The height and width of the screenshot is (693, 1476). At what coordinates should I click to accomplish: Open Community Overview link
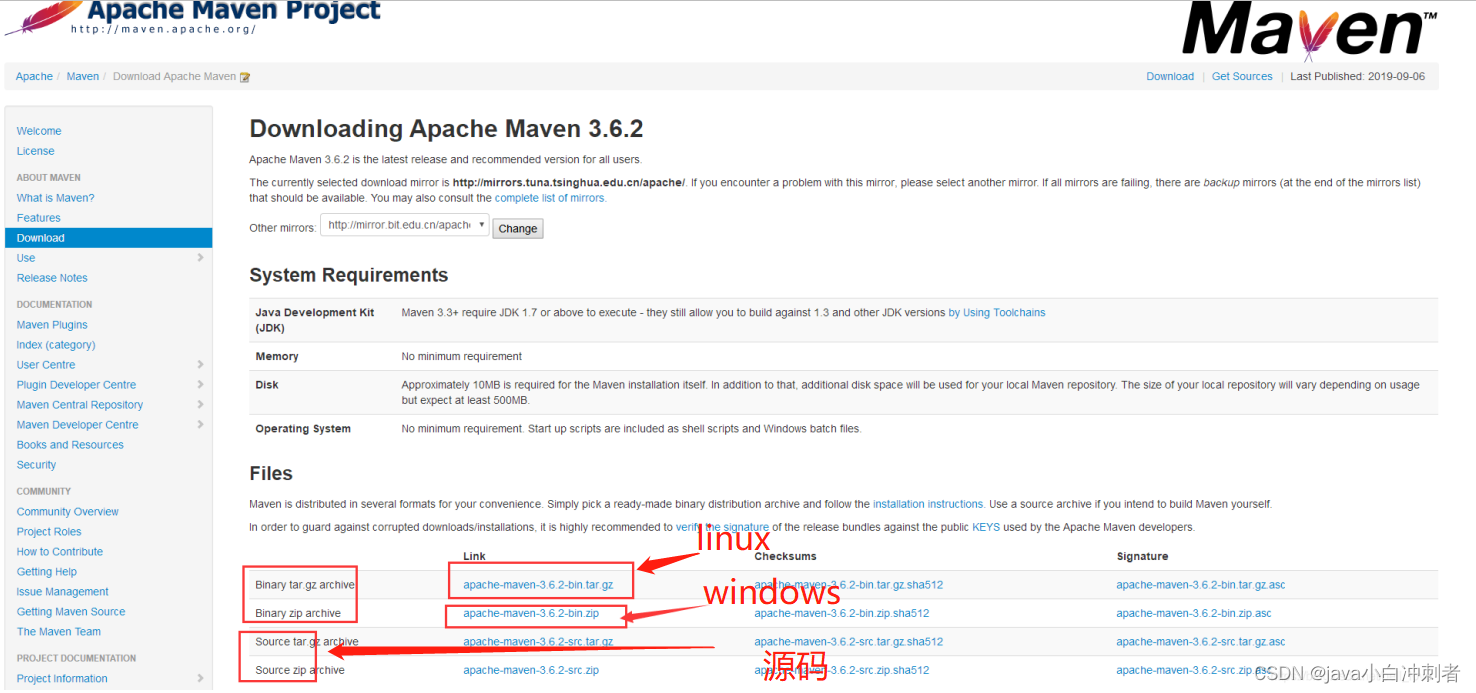(x=68, y=512)
